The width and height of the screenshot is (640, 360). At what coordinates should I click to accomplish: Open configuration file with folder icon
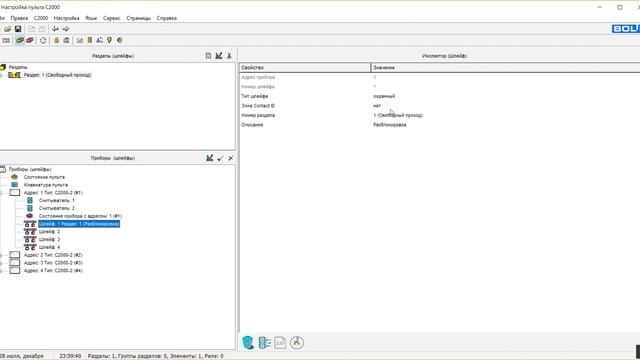pyautogui.click(x=7, y=29)
